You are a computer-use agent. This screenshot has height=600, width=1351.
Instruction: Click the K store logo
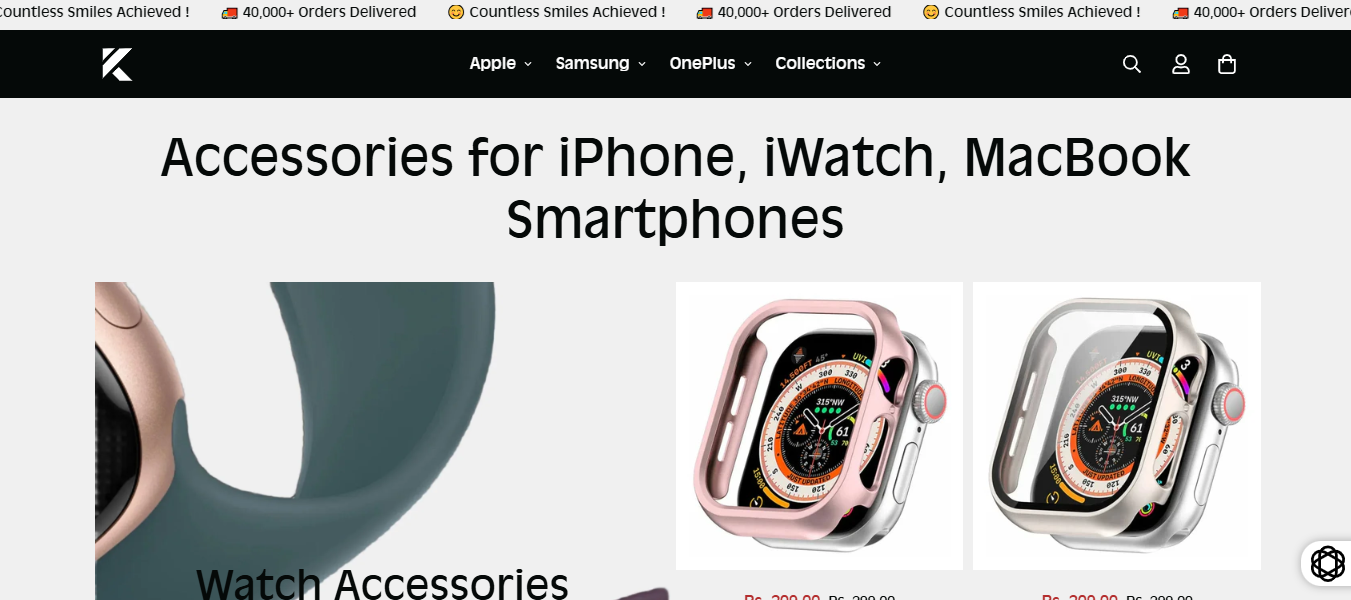(x=117, y=64)
